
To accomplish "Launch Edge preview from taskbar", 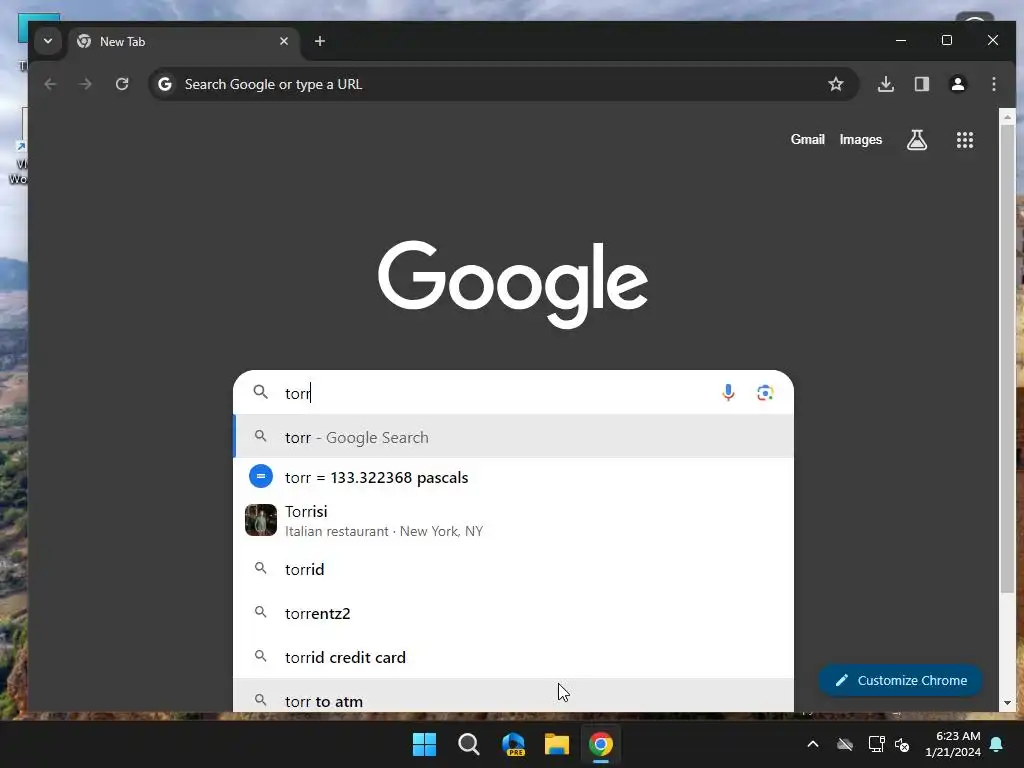I will coord(513,744).
